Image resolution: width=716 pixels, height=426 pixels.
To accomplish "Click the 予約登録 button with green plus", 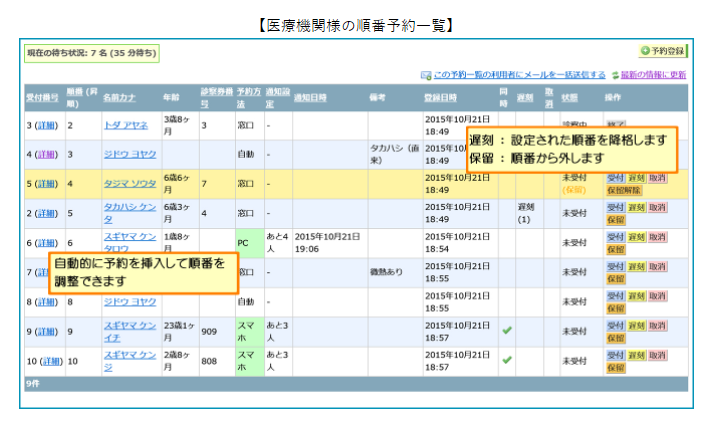I will click(663, 51).
